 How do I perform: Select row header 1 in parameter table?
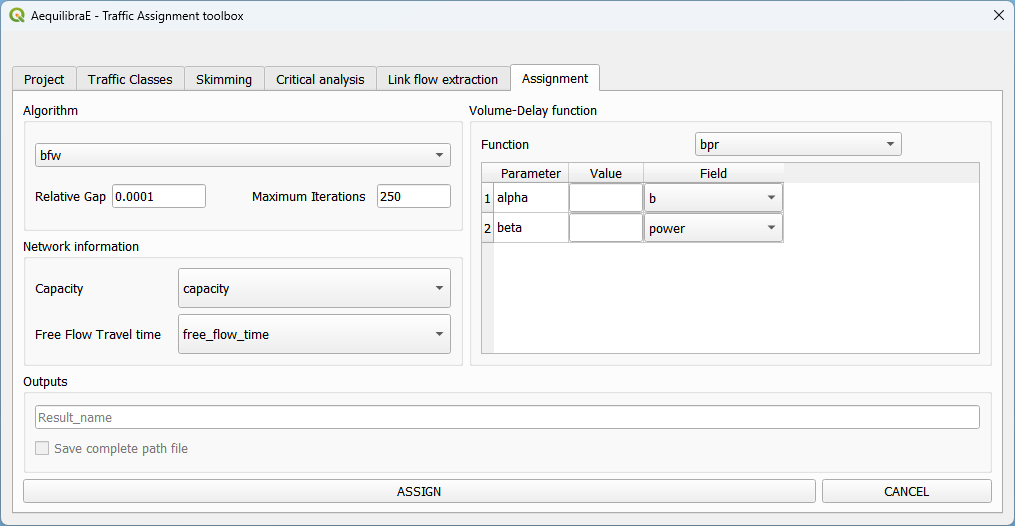tap(487, 198)
